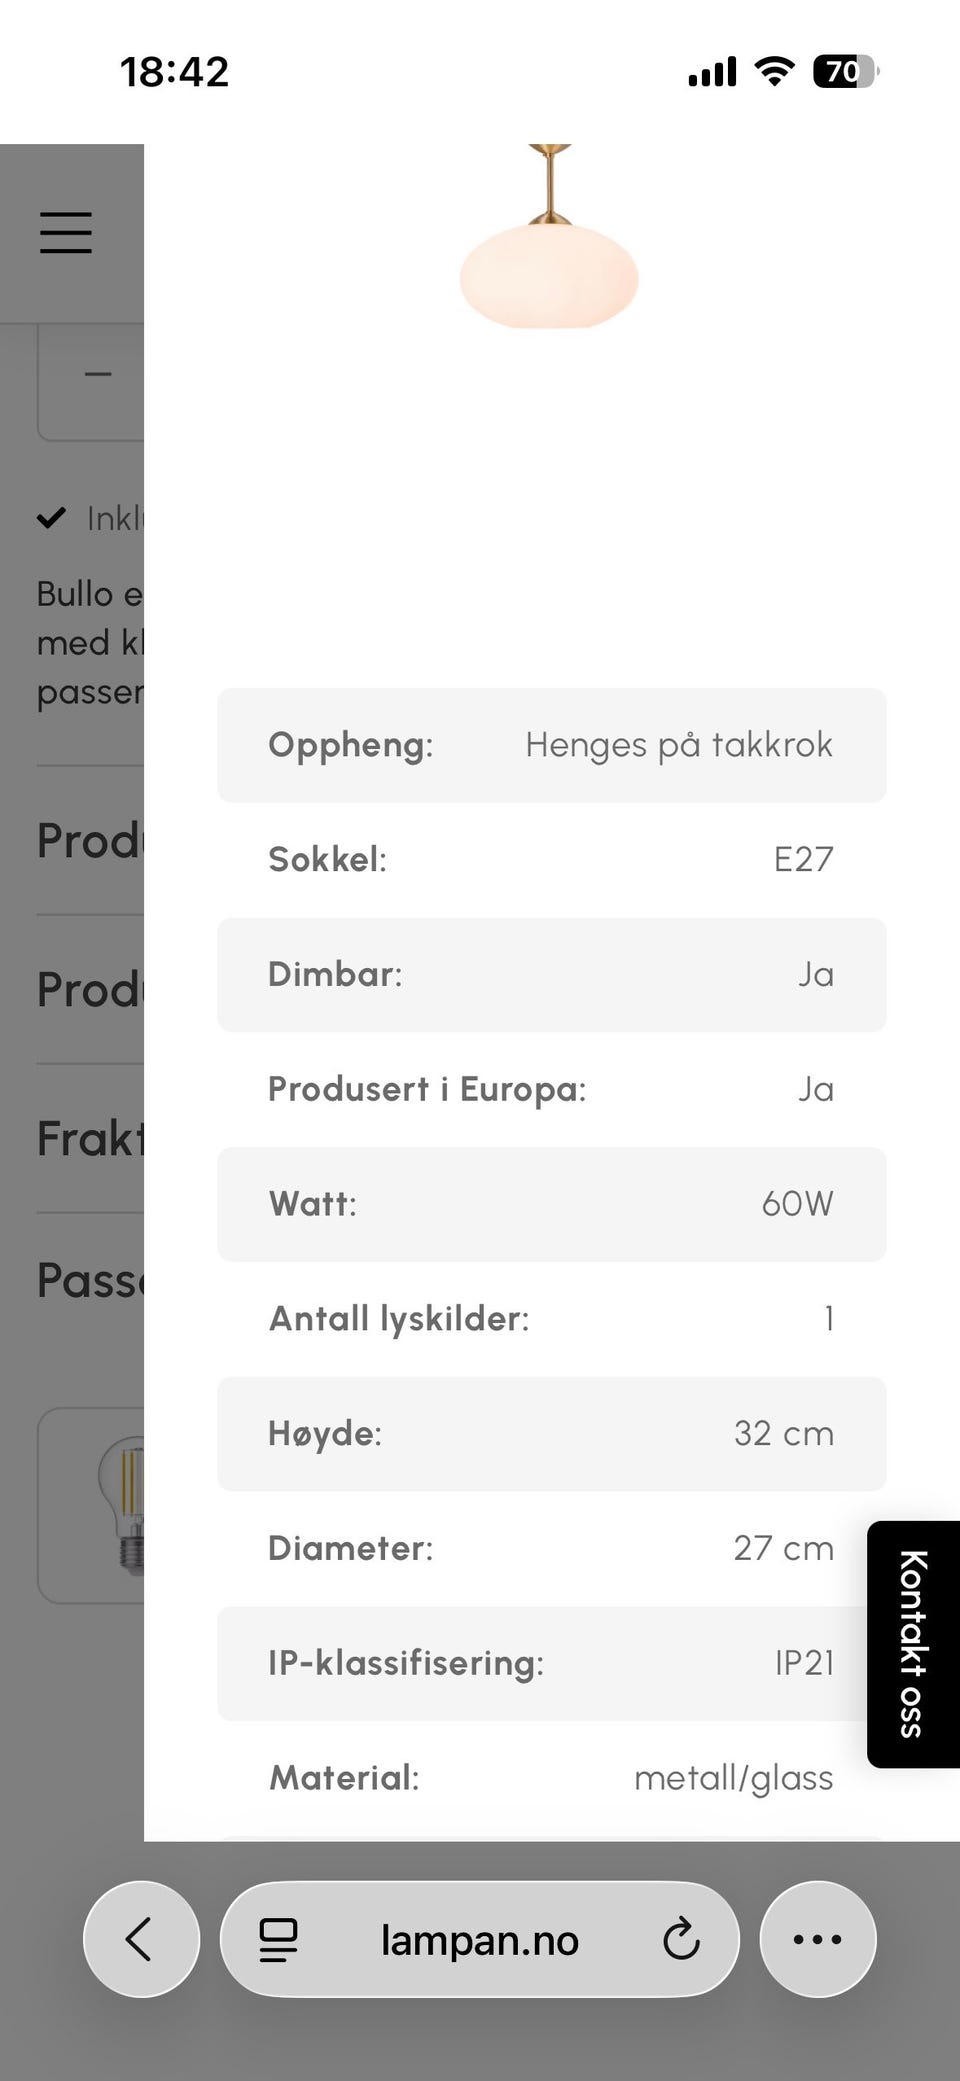960x2081 pixels.
Task: Expand the second Produ accordion section
Action: coord(90,989)
